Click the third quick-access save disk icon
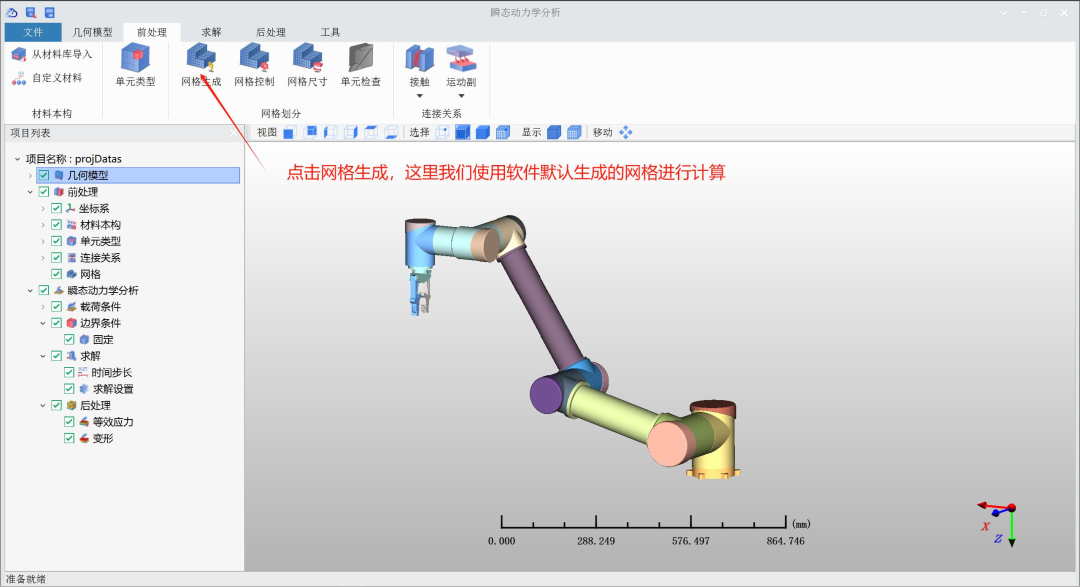This screenshot has width=1080, height=587. point(49,12)
